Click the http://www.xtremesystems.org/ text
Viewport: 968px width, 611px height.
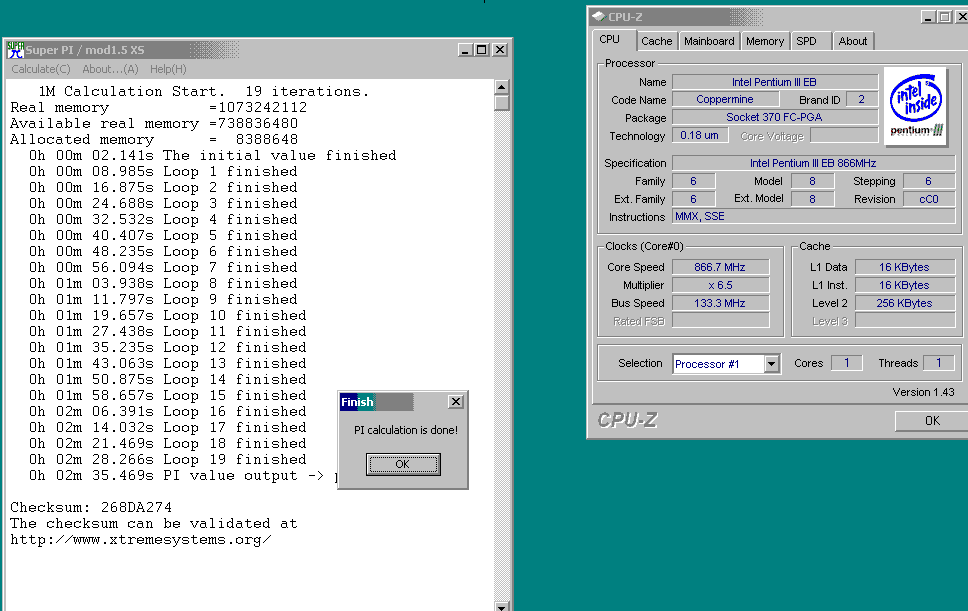pyautogui.click(x=141, y=539)
